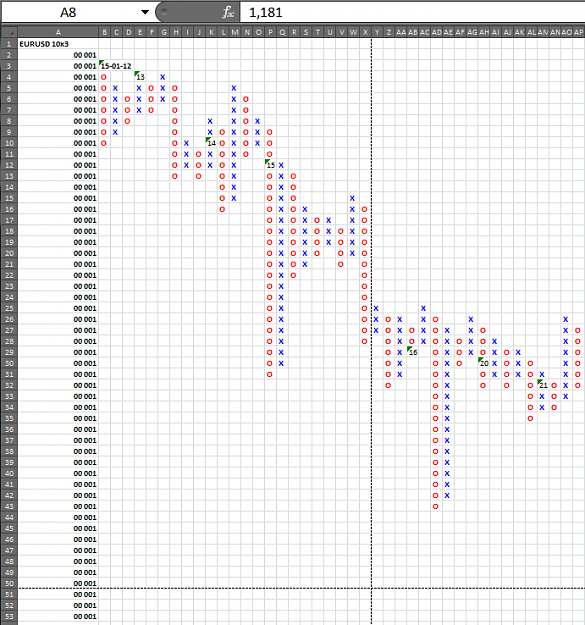Click the red O in row 16 column L

click(x=222, y=209)
